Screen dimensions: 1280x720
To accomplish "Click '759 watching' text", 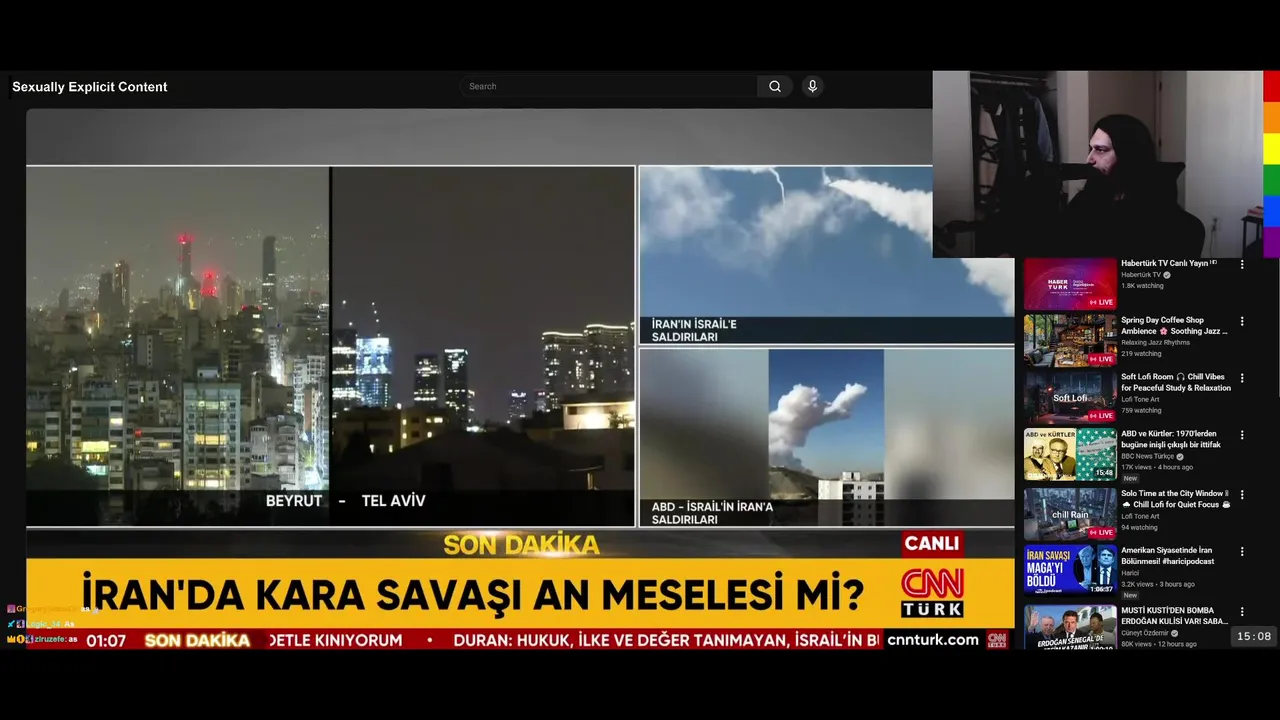I will pos(1141,410).
